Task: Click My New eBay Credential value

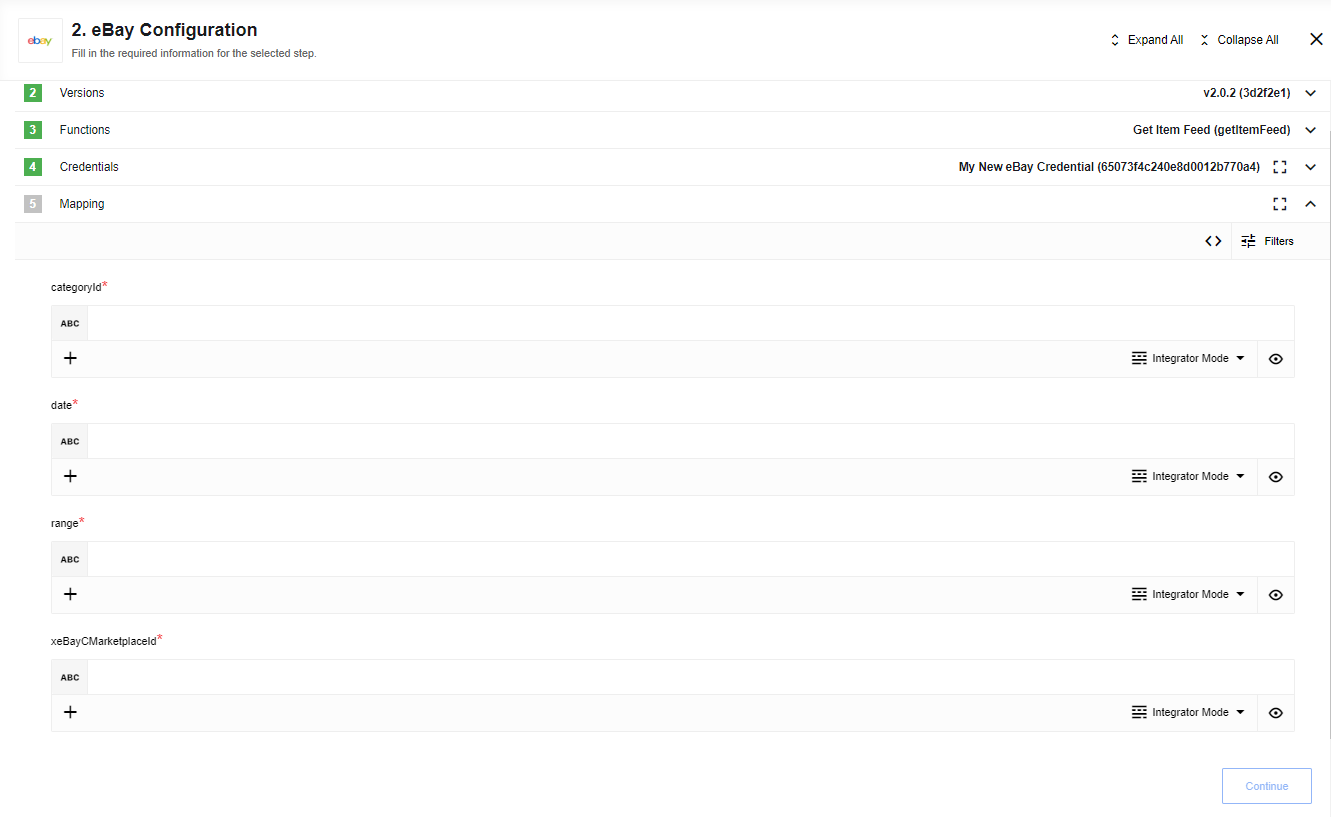Action: coord(1109,167)
